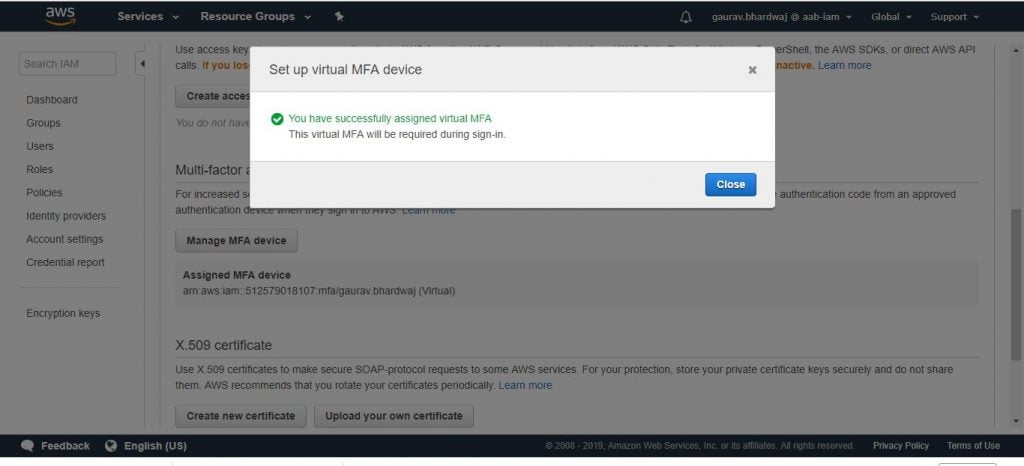Click the pin shortcut icon in navbar
Image resolution: width=1024 pixels, height=466 pixels.
pyautogui.click(x=339, y=17)
